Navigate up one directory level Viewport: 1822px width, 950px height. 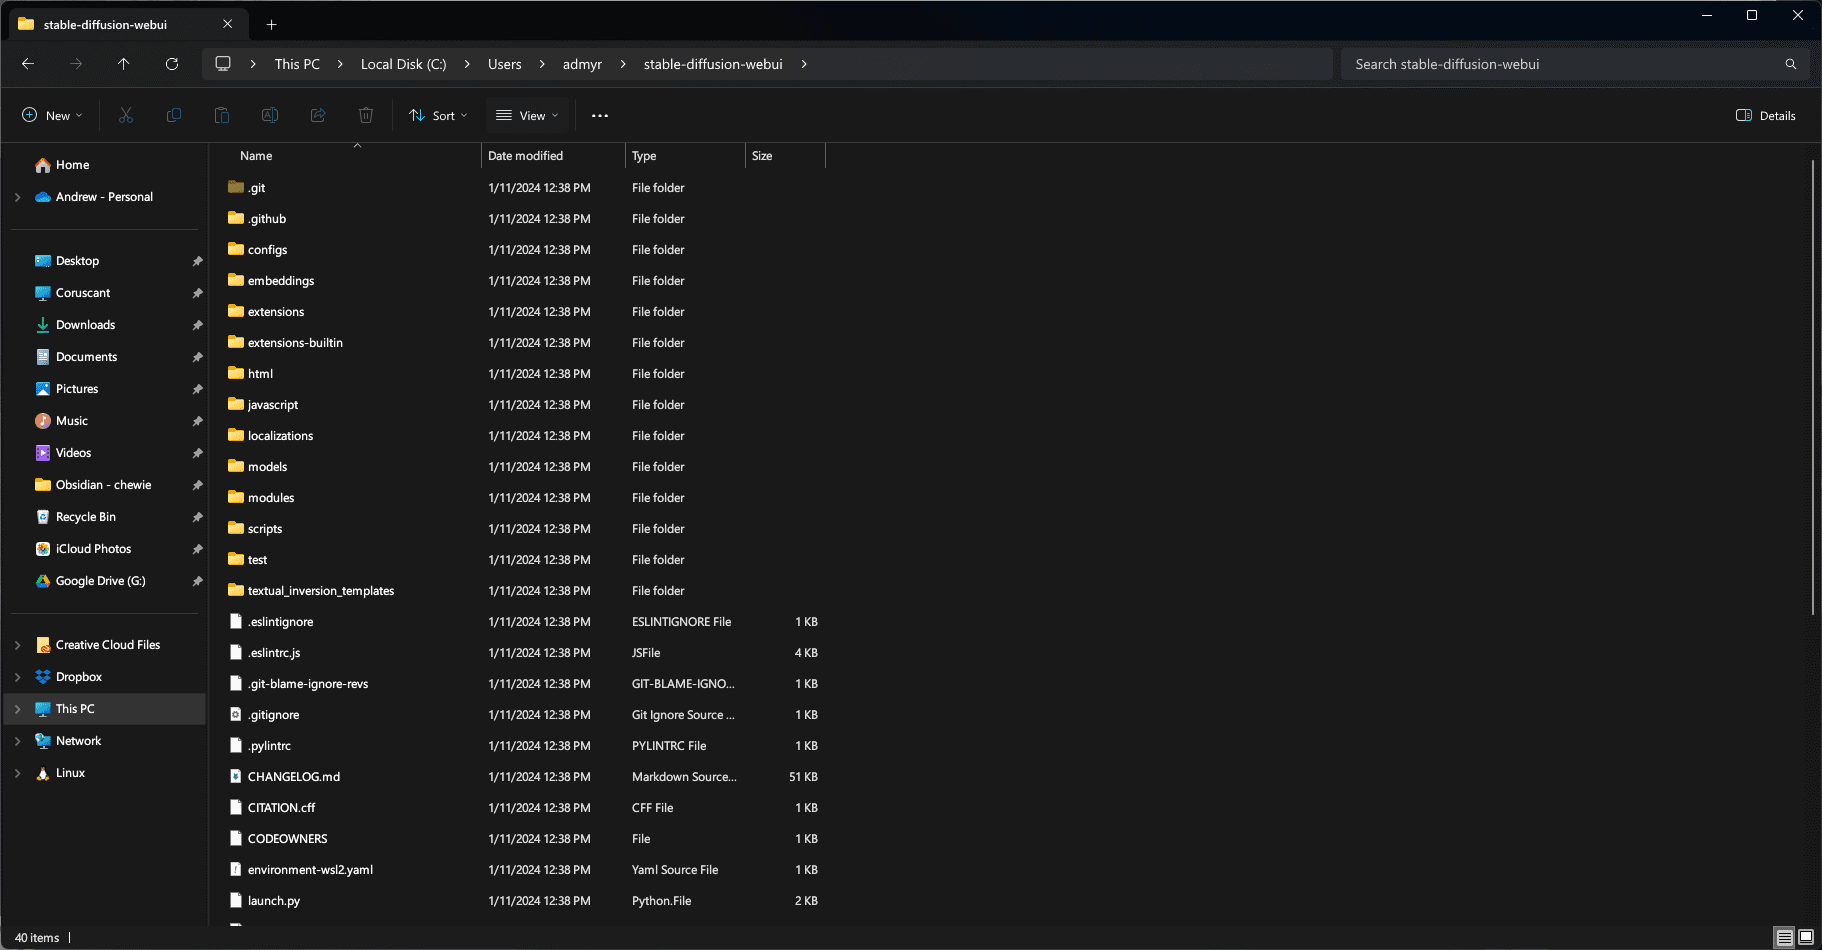tap(124, 64)
